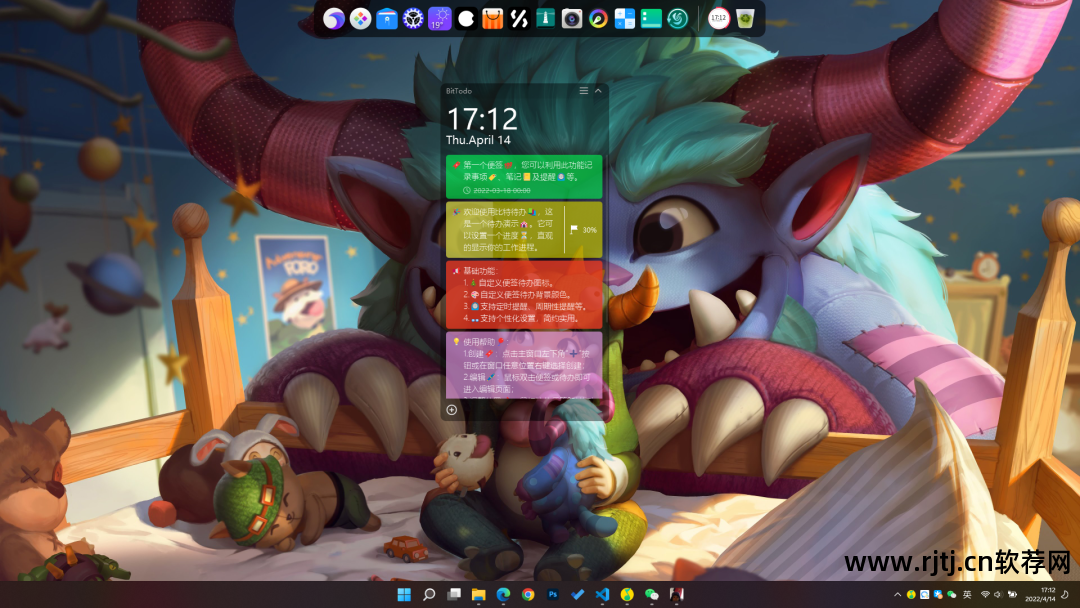
Task: Open the green panel-layout dock icon
Action: pyautogui.click(x=651, y=19)
